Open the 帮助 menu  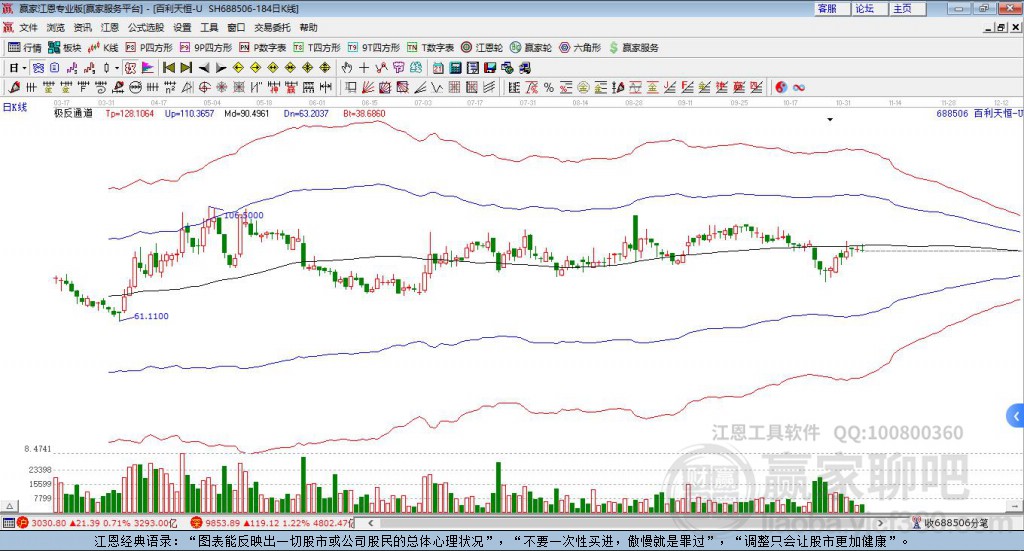(308, 27)
